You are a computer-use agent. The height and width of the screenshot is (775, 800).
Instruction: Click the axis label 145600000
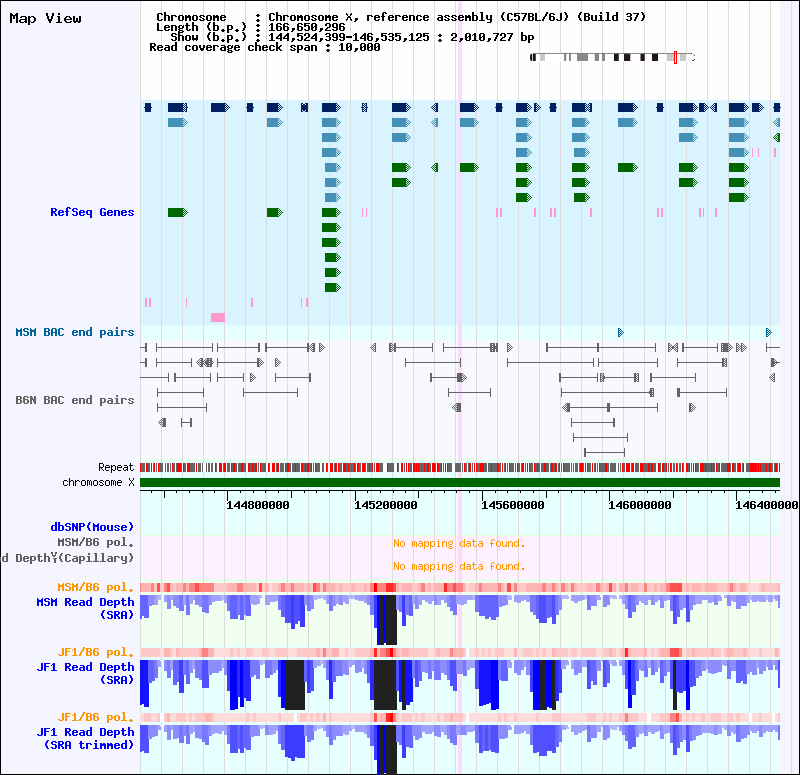(513, 505)
